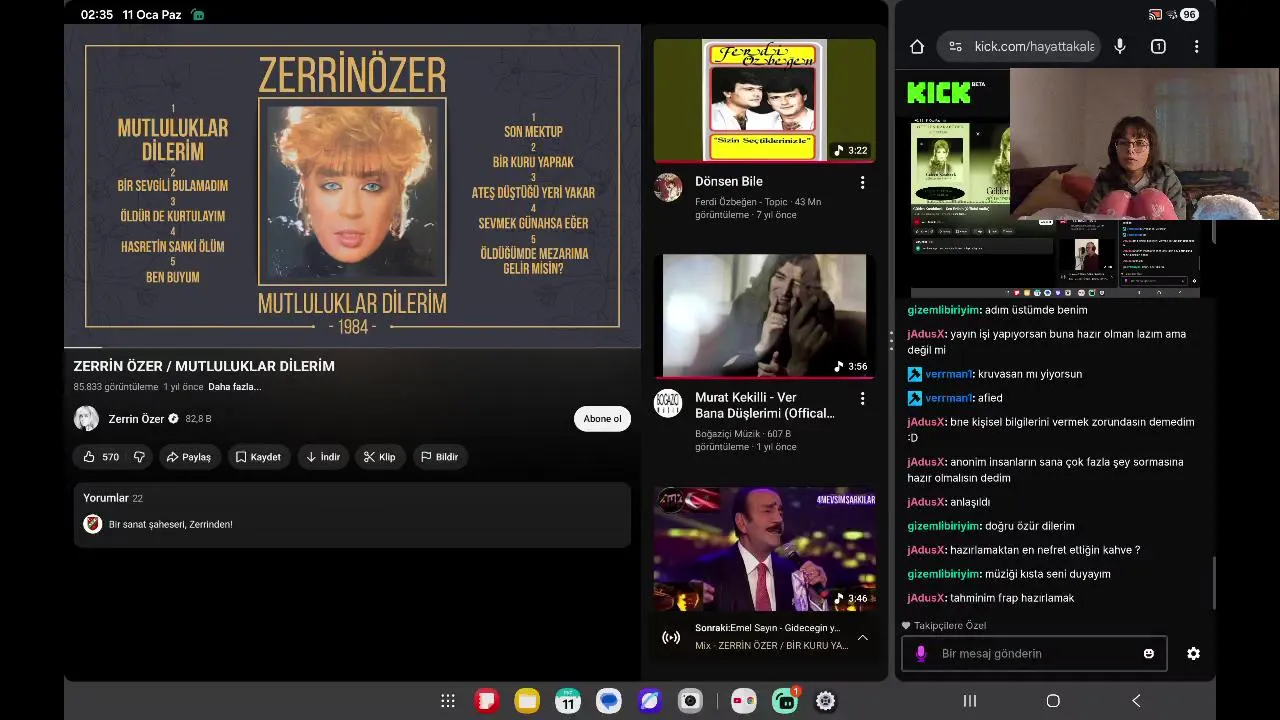Subscribe using Abone ol button
This screenshot has width=1280, height=720.
pos(602,419)
